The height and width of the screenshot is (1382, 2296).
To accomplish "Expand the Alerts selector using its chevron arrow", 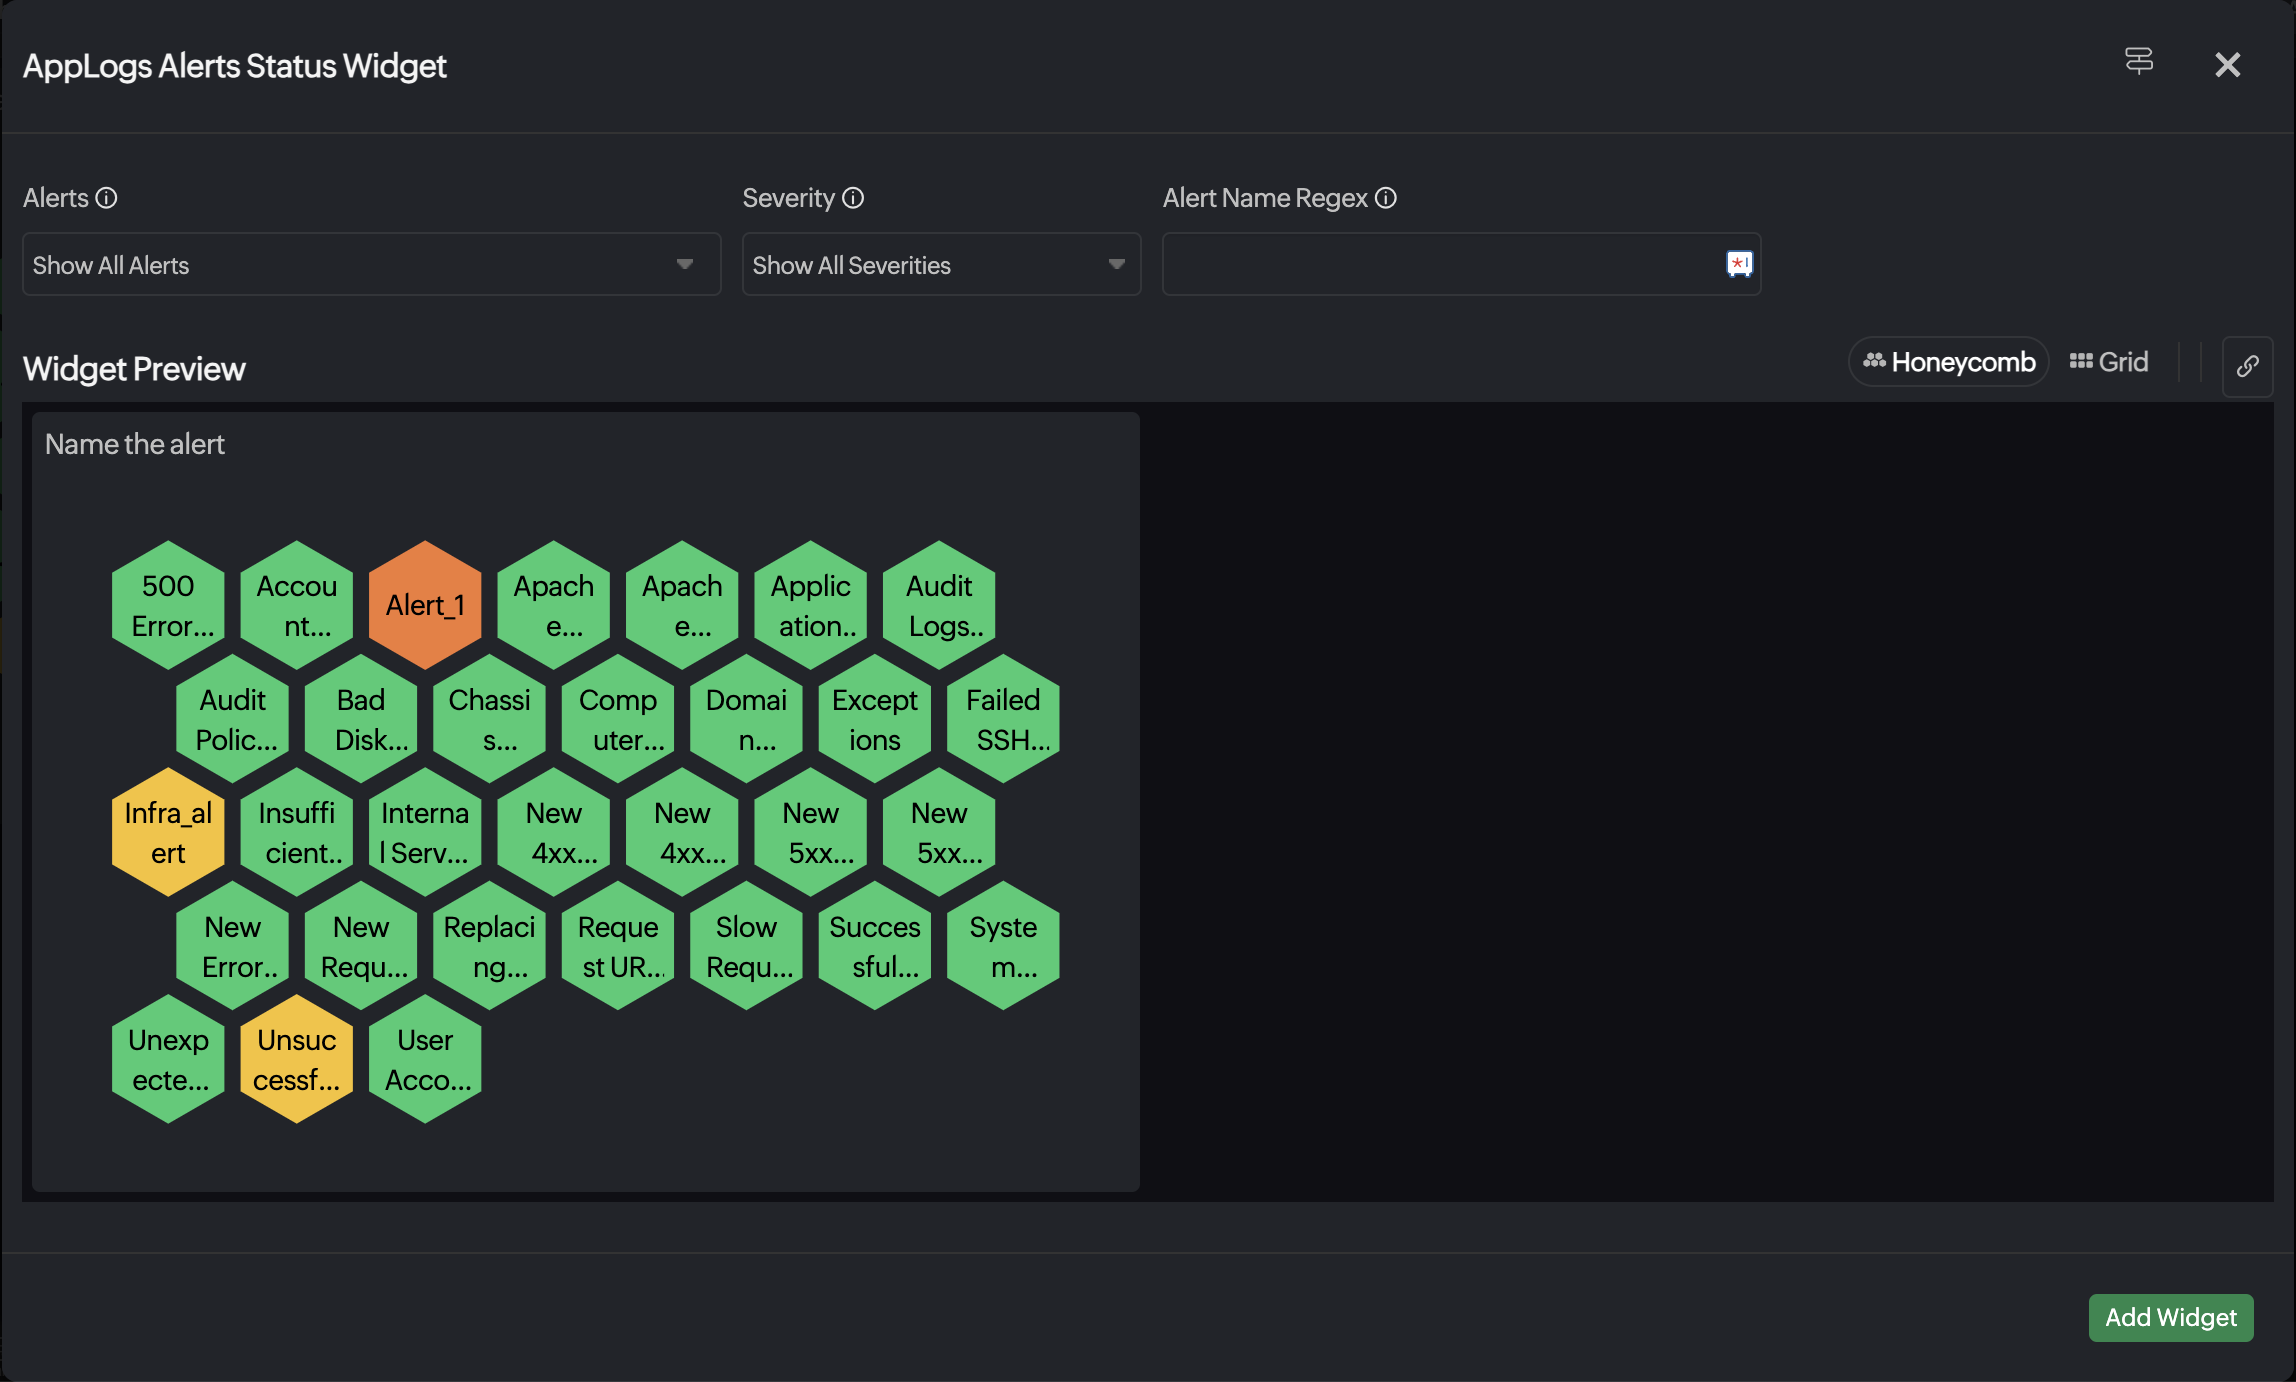I will point(686,264).
